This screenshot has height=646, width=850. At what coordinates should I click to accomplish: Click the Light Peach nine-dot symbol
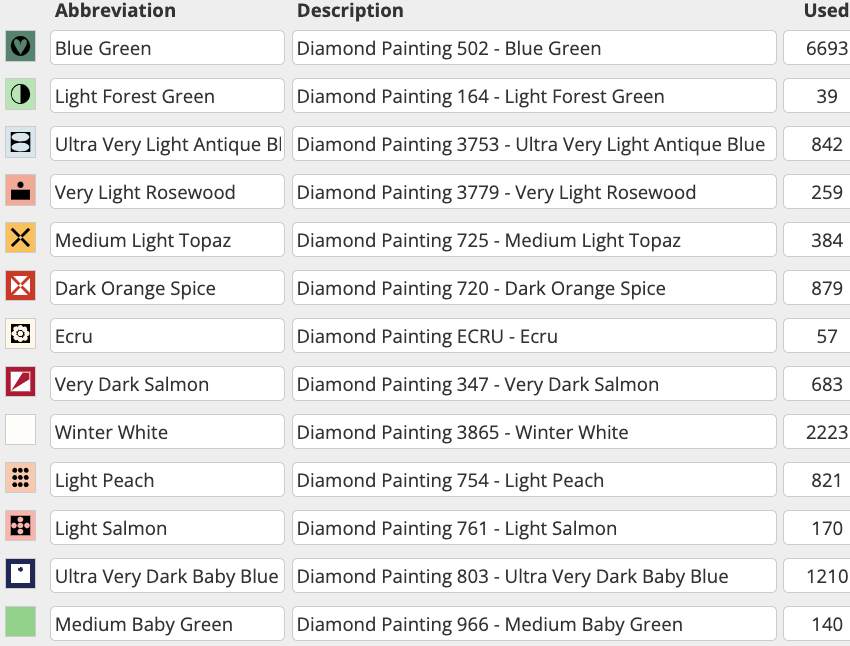pos(20,479)
